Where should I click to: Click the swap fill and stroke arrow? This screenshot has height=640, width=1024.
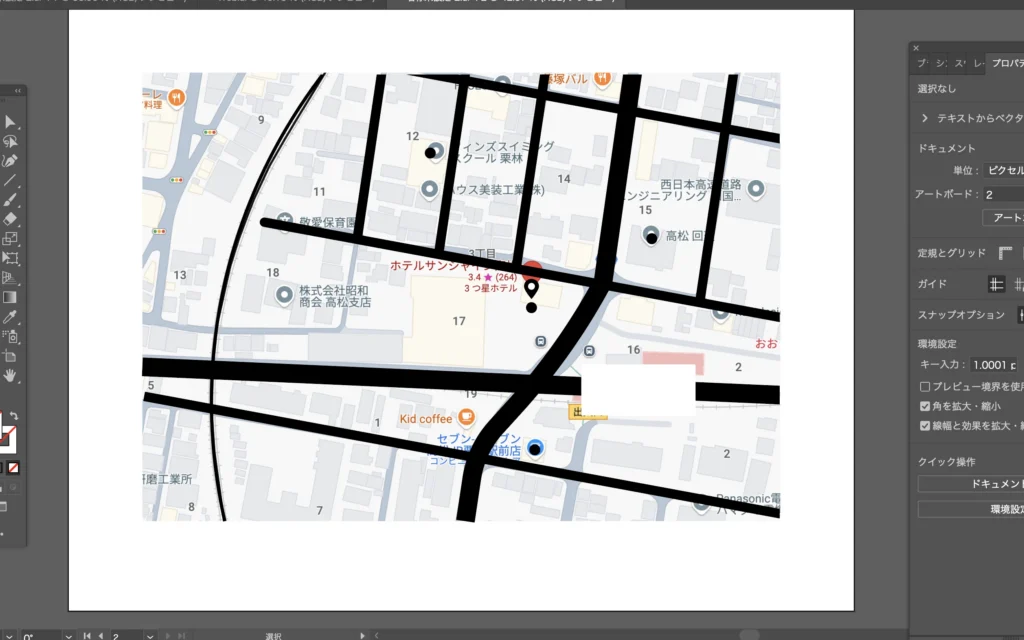14,416
